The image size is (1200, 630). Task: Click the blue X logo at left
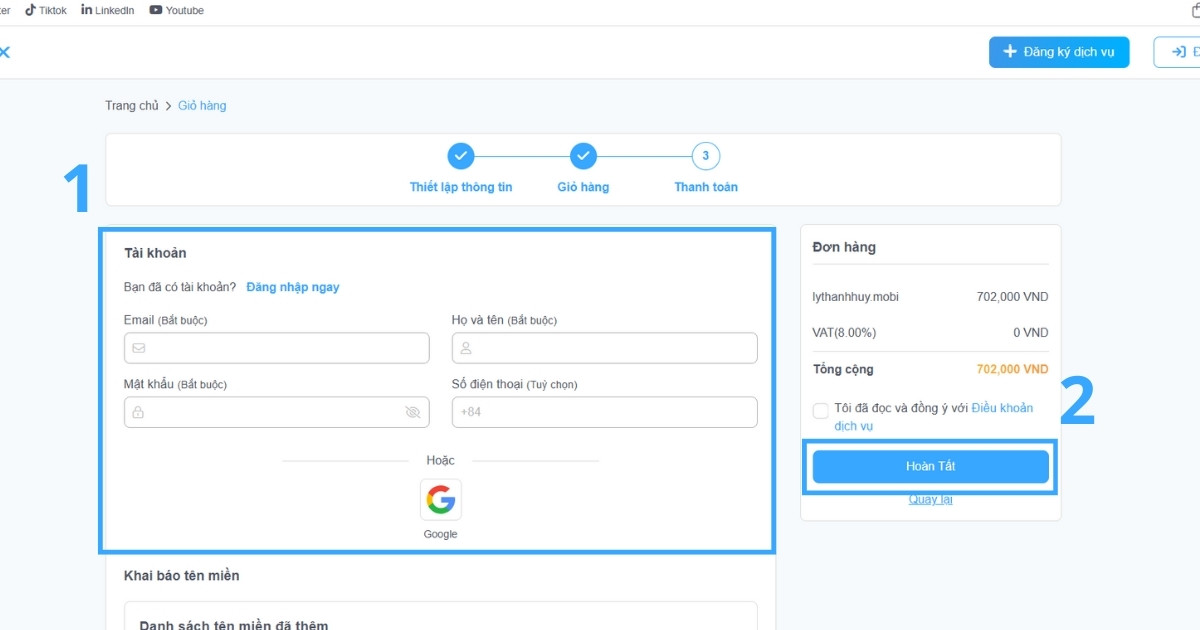click(5, 52)
